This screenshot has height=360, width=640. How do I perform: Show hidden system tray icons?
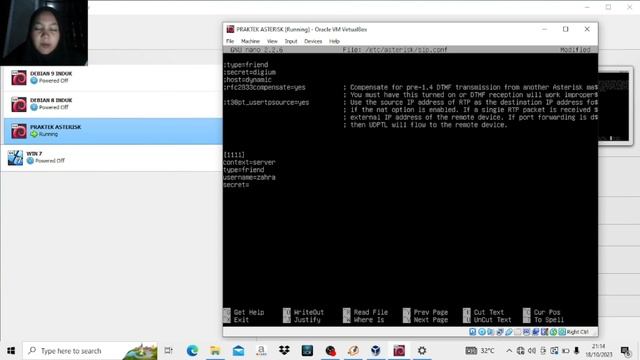509,351
